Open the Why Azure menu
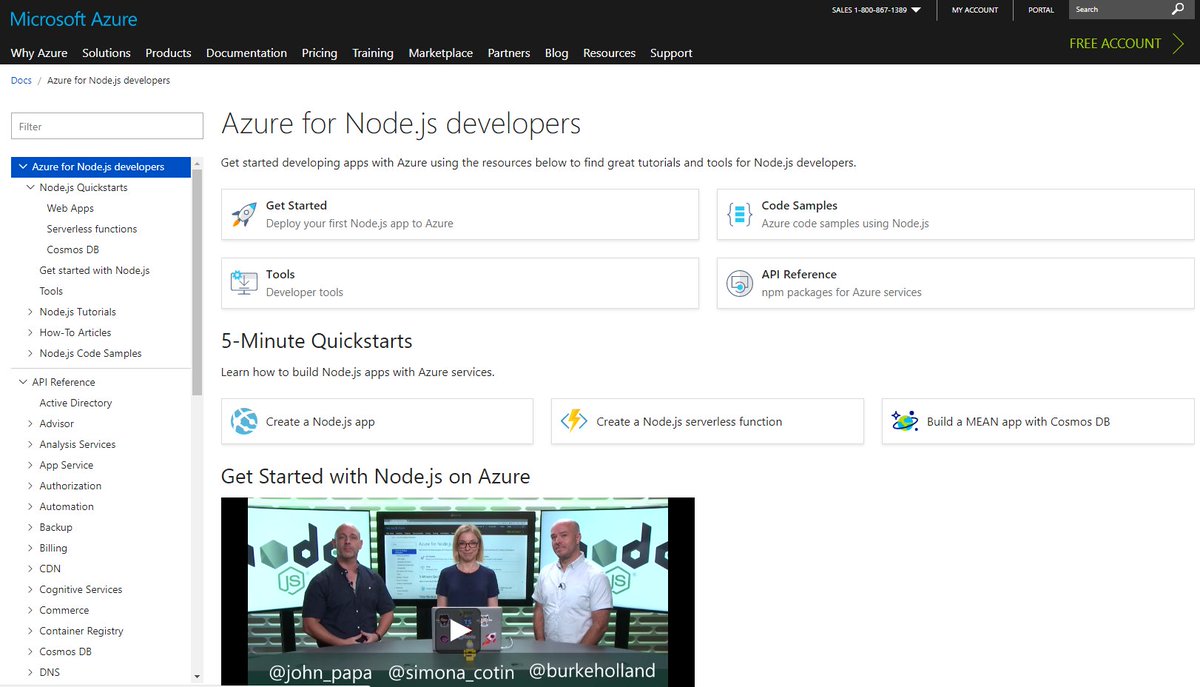Viewport: 1200px width, 687px height. pyautogui.click(x=39, y=53)
